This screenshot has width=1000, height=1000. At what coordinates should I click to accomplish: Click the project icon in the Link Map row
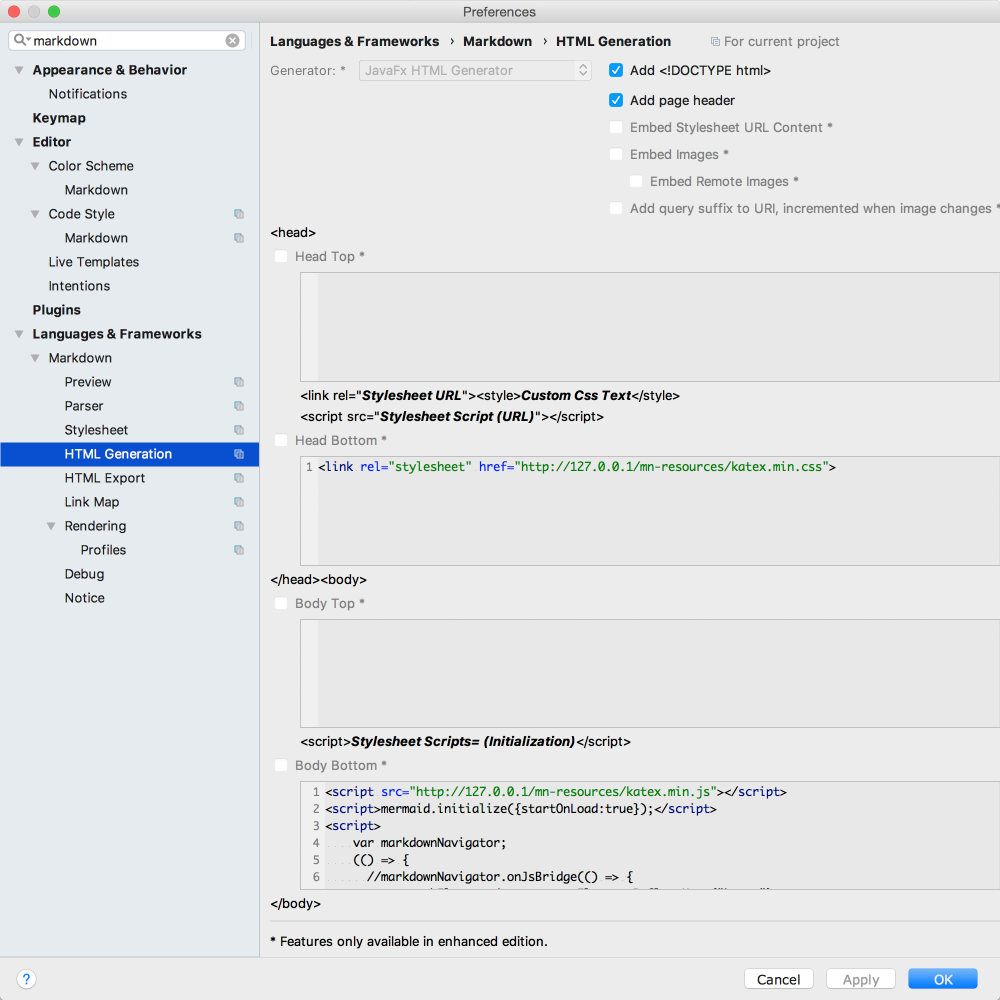[x=239, y=502]
